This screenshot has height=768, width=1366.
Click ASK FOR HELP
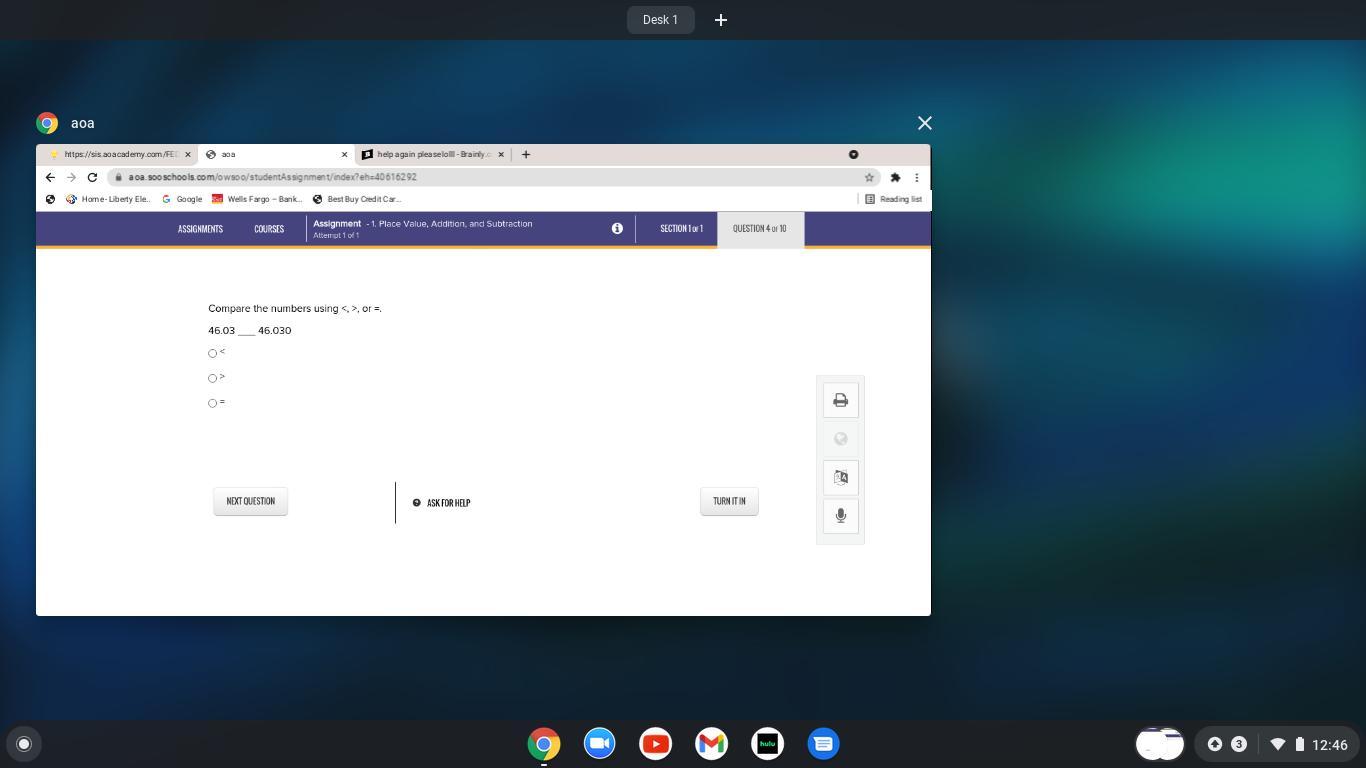pyautogui.click(x=442, y=503)
